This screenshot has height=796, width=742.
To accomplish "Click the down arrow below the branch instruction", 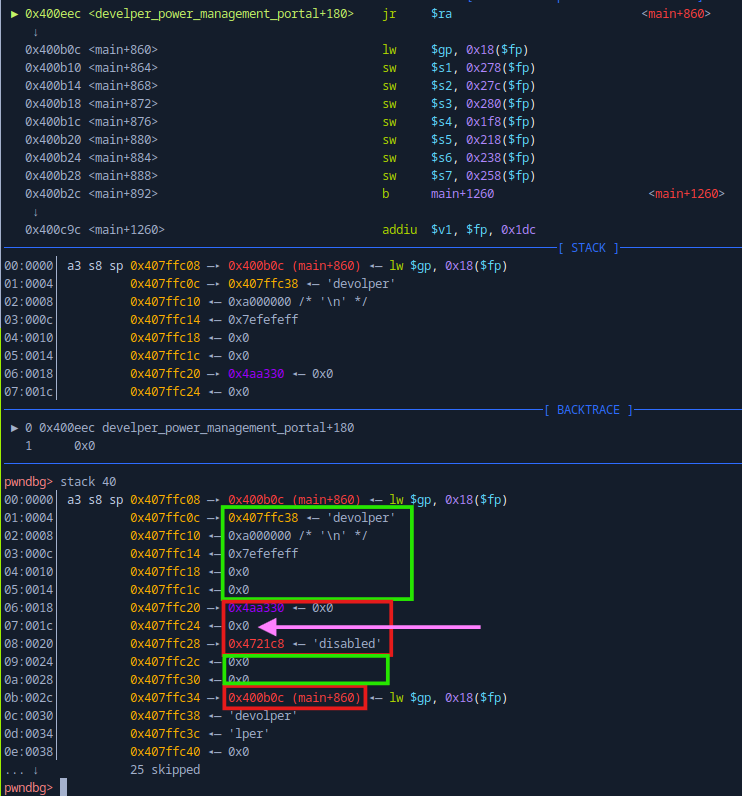I will (35, 212).
